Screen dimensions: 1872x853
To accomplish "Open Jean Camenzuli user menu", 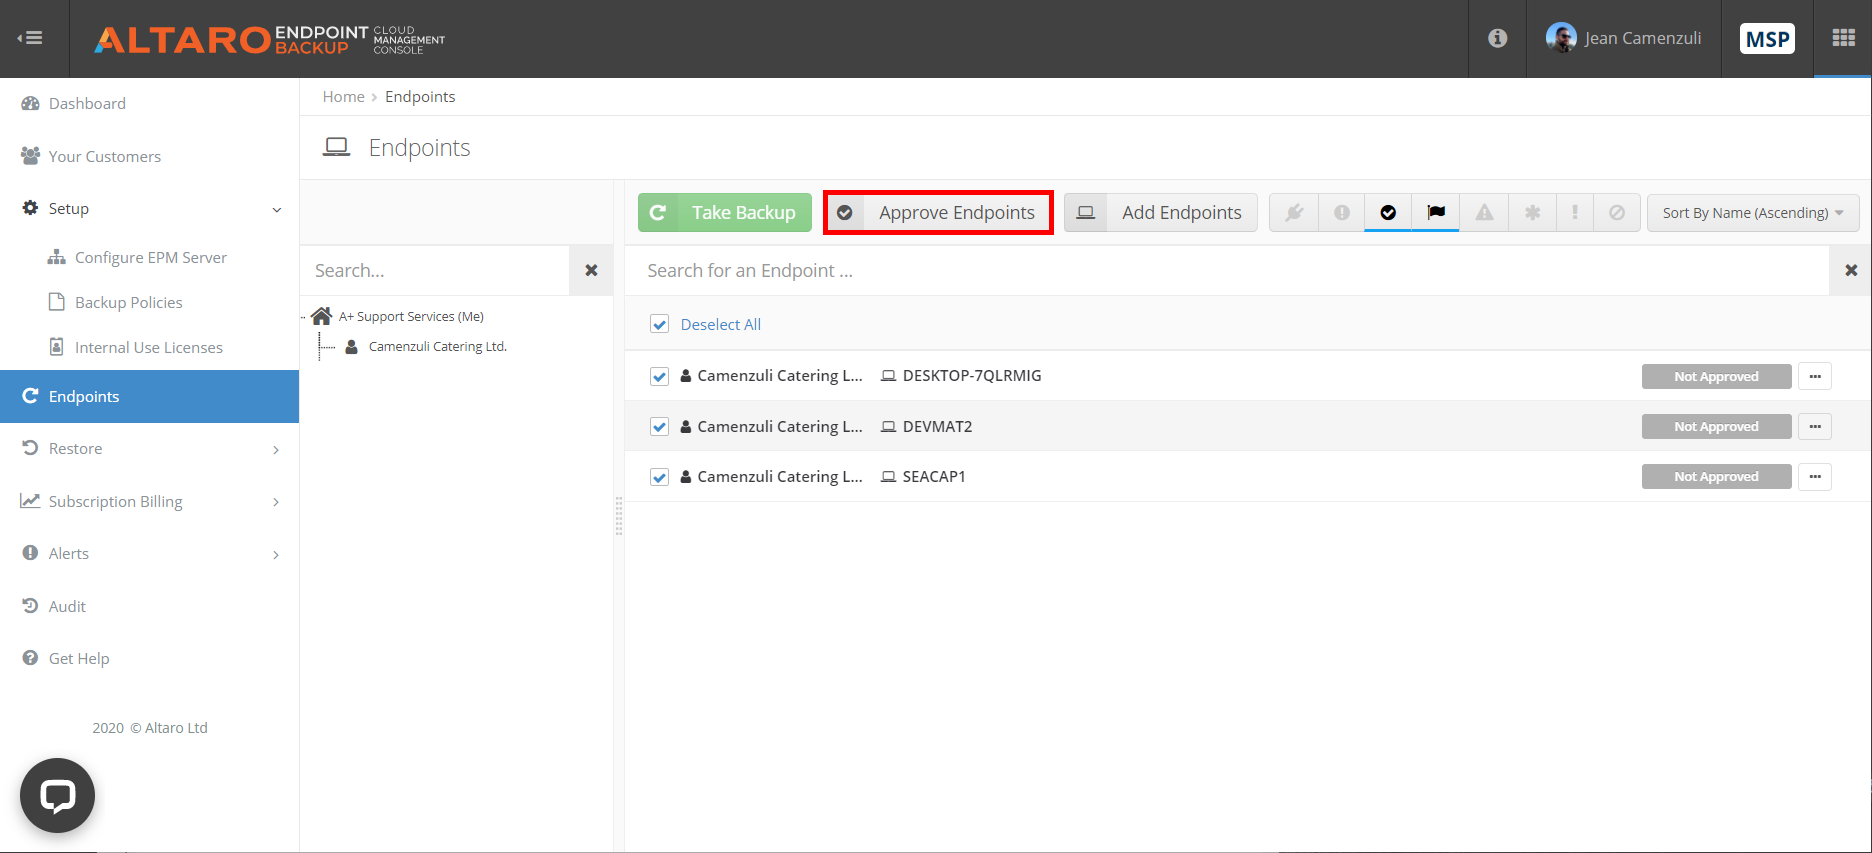I will 1623,38.
